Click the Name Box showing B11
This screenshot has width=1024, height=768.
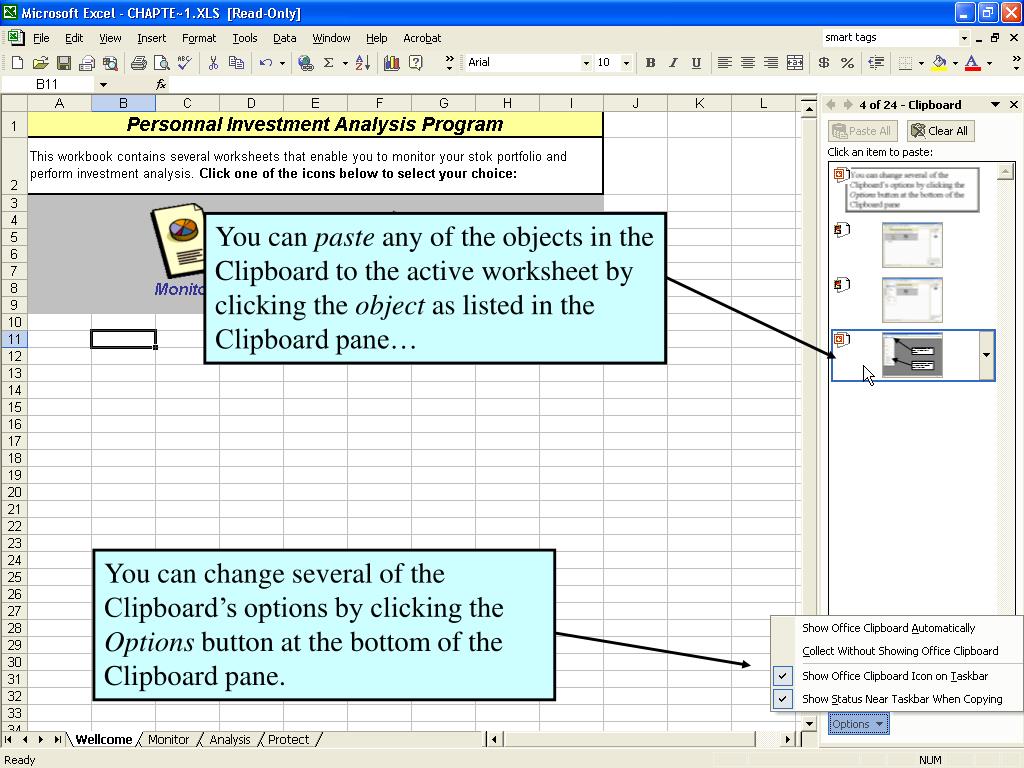click(46, 84)
